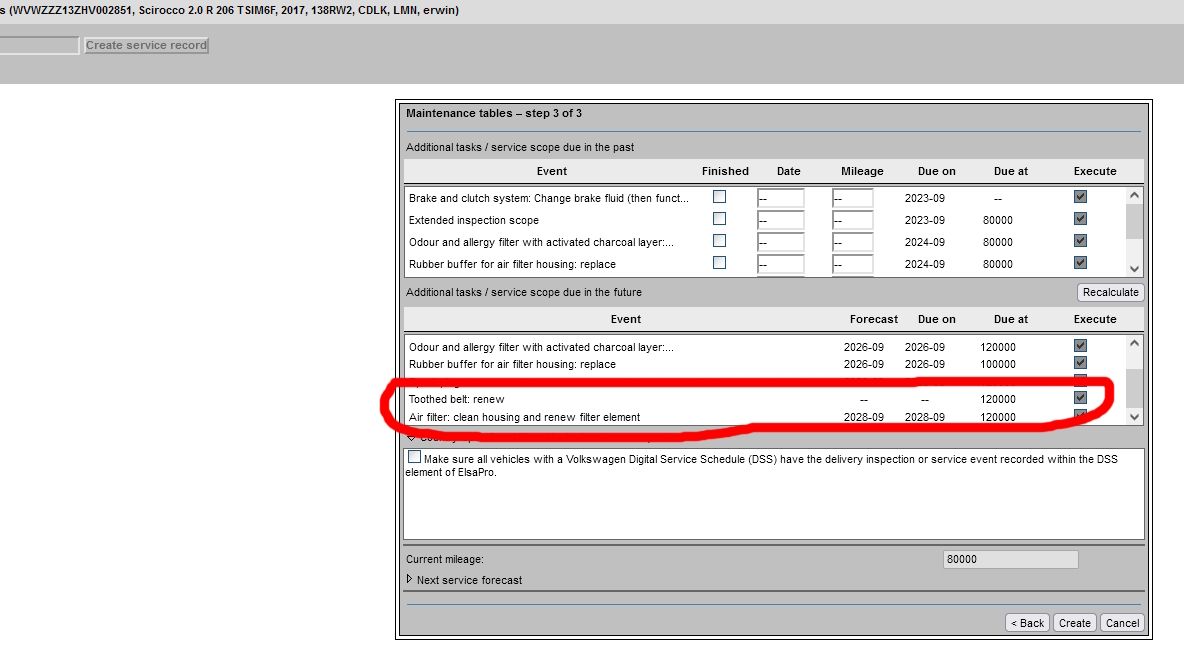This screenshot has height=668, width=1184.
Task: Click Mileage field for Extended inspection scope
Action: pyautogui.click(x=853, y=220)
